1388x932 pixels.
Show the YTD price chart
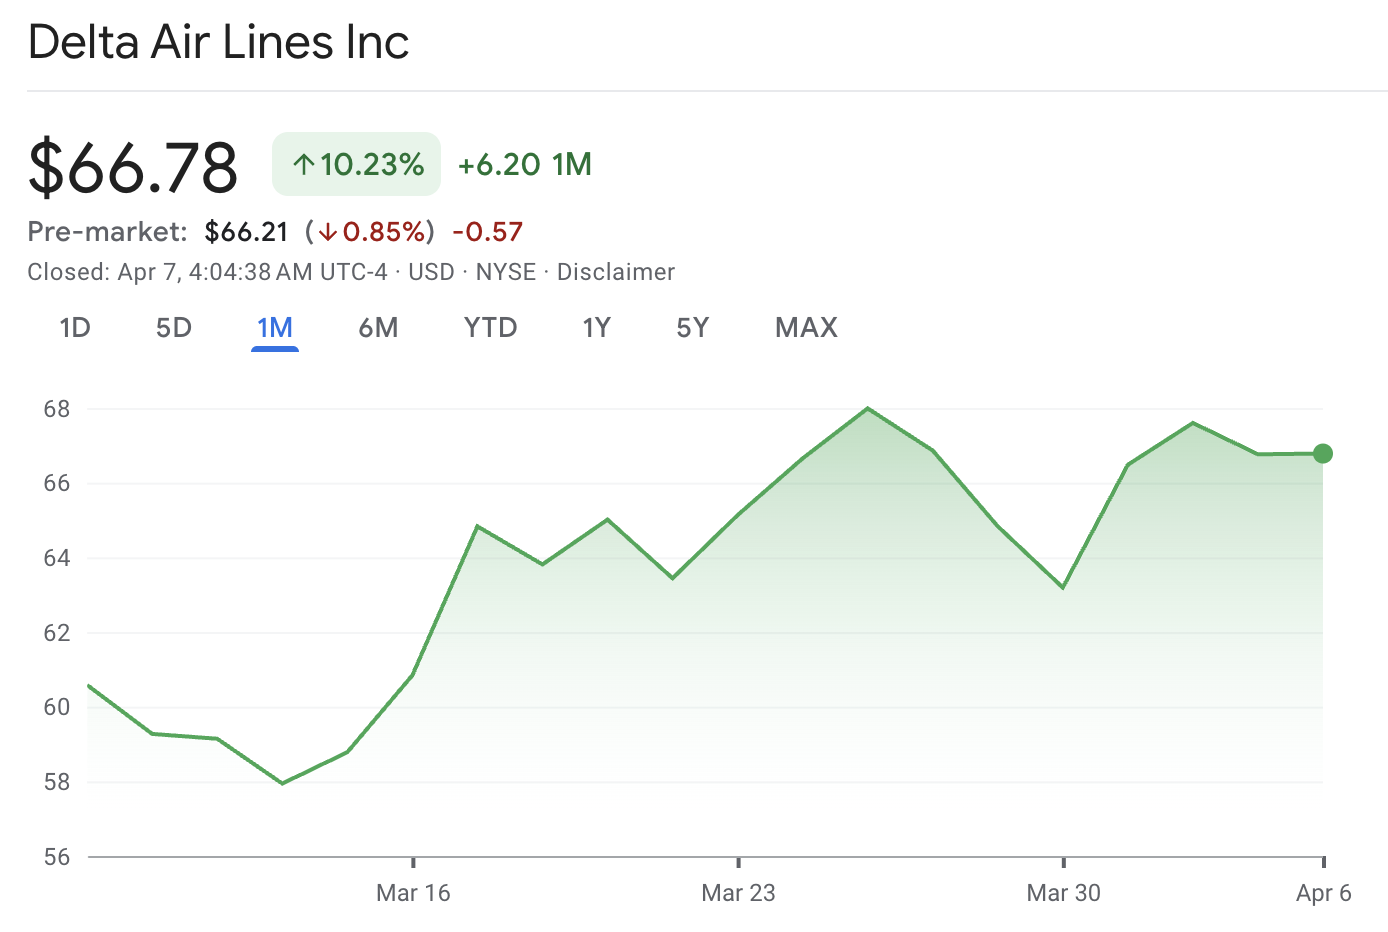[x=490, y=328]
